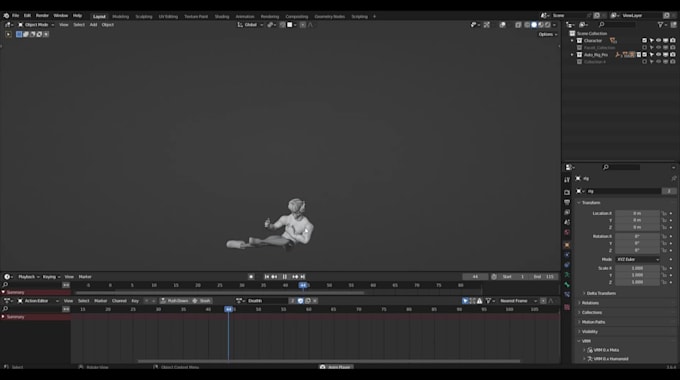Open the Render menu

(x=42, y=16)
